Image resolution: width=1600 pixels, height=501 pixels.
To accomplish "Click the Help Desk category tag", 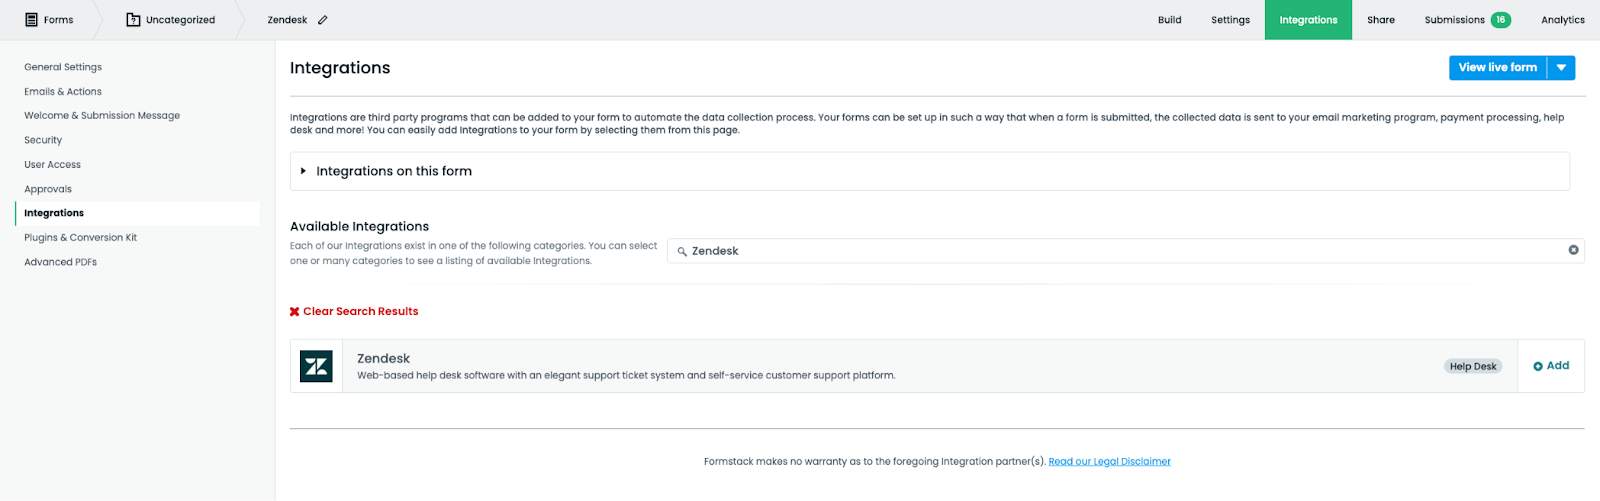I will (1472, 366).
